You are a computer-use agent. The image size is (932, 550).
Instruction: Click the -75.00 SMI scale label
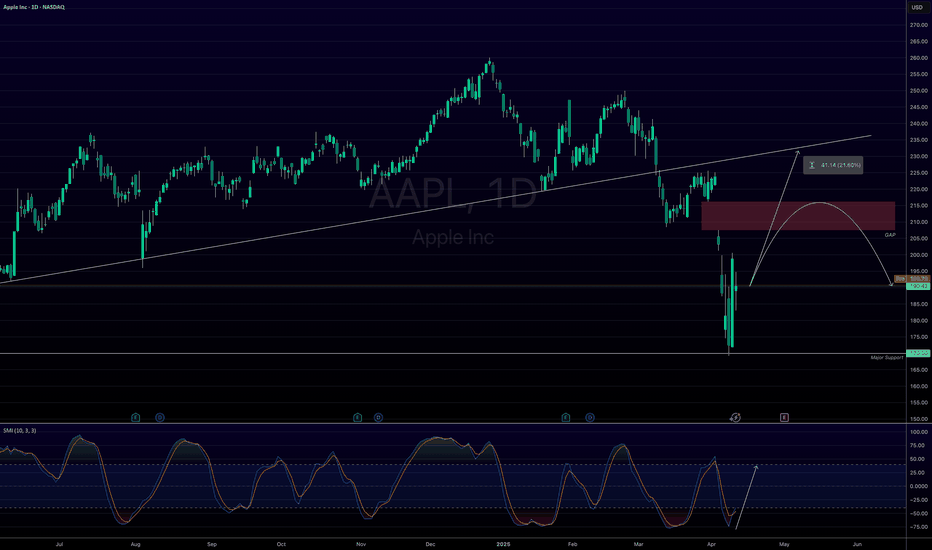[918, 527]
